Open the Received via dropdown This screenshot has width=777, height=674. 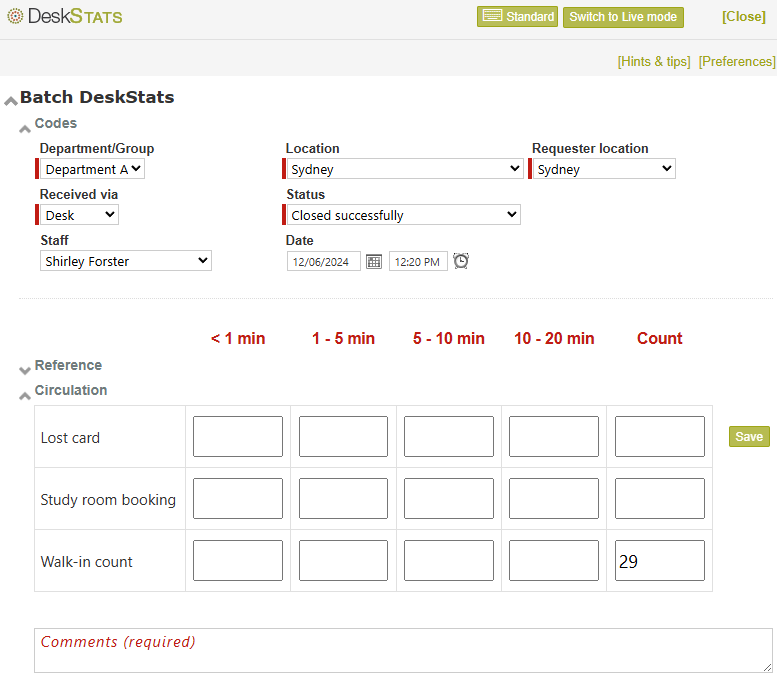(x=79, y=215)
